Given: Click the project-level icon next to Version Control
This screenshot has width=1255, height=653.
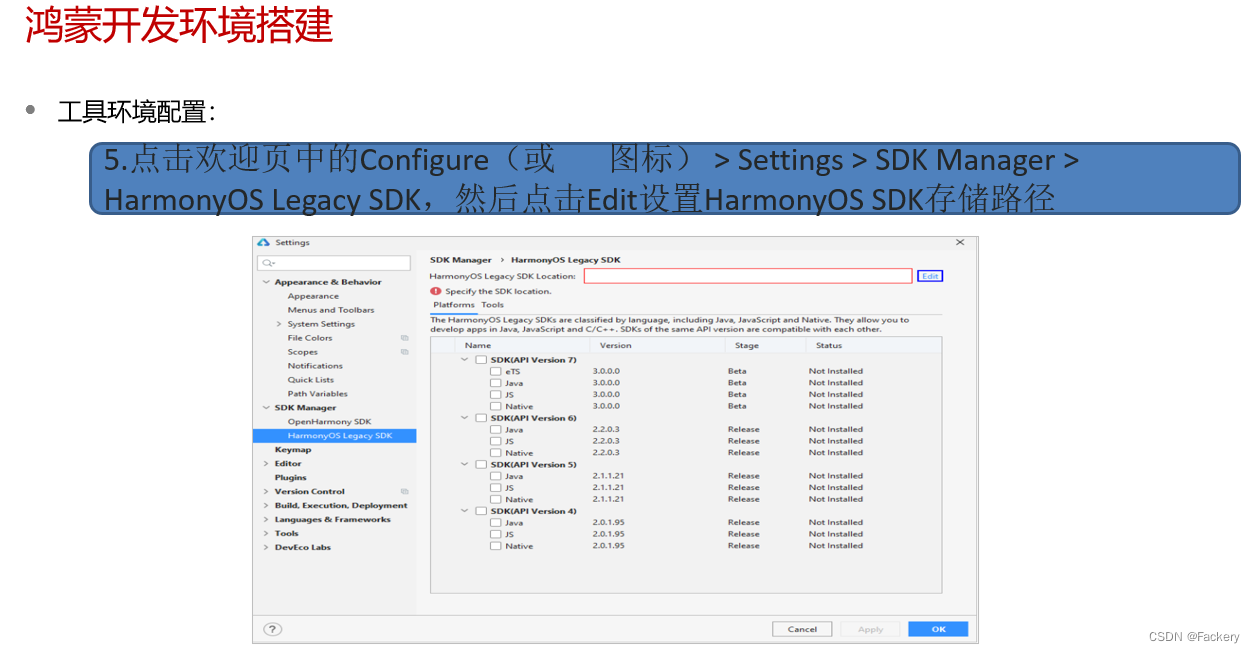Looking at the screenshot, I should point(405,491).
